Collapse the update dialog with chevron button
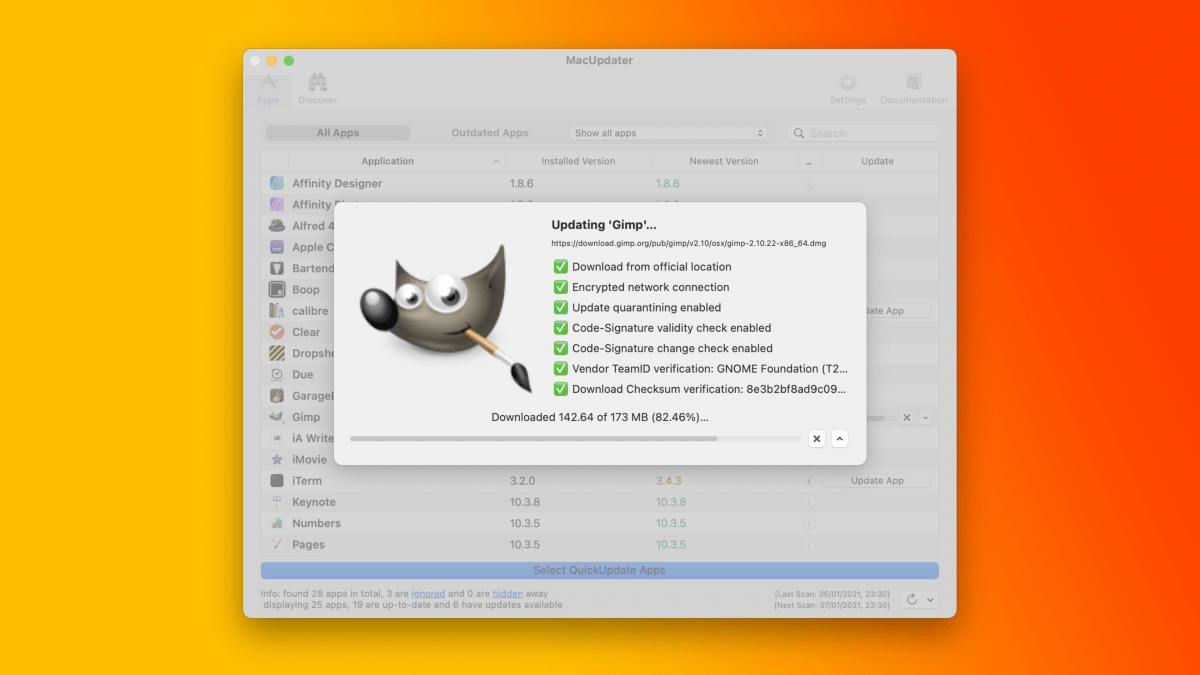The height and width of the screenshot is (675, 1200). click(839, 439)
